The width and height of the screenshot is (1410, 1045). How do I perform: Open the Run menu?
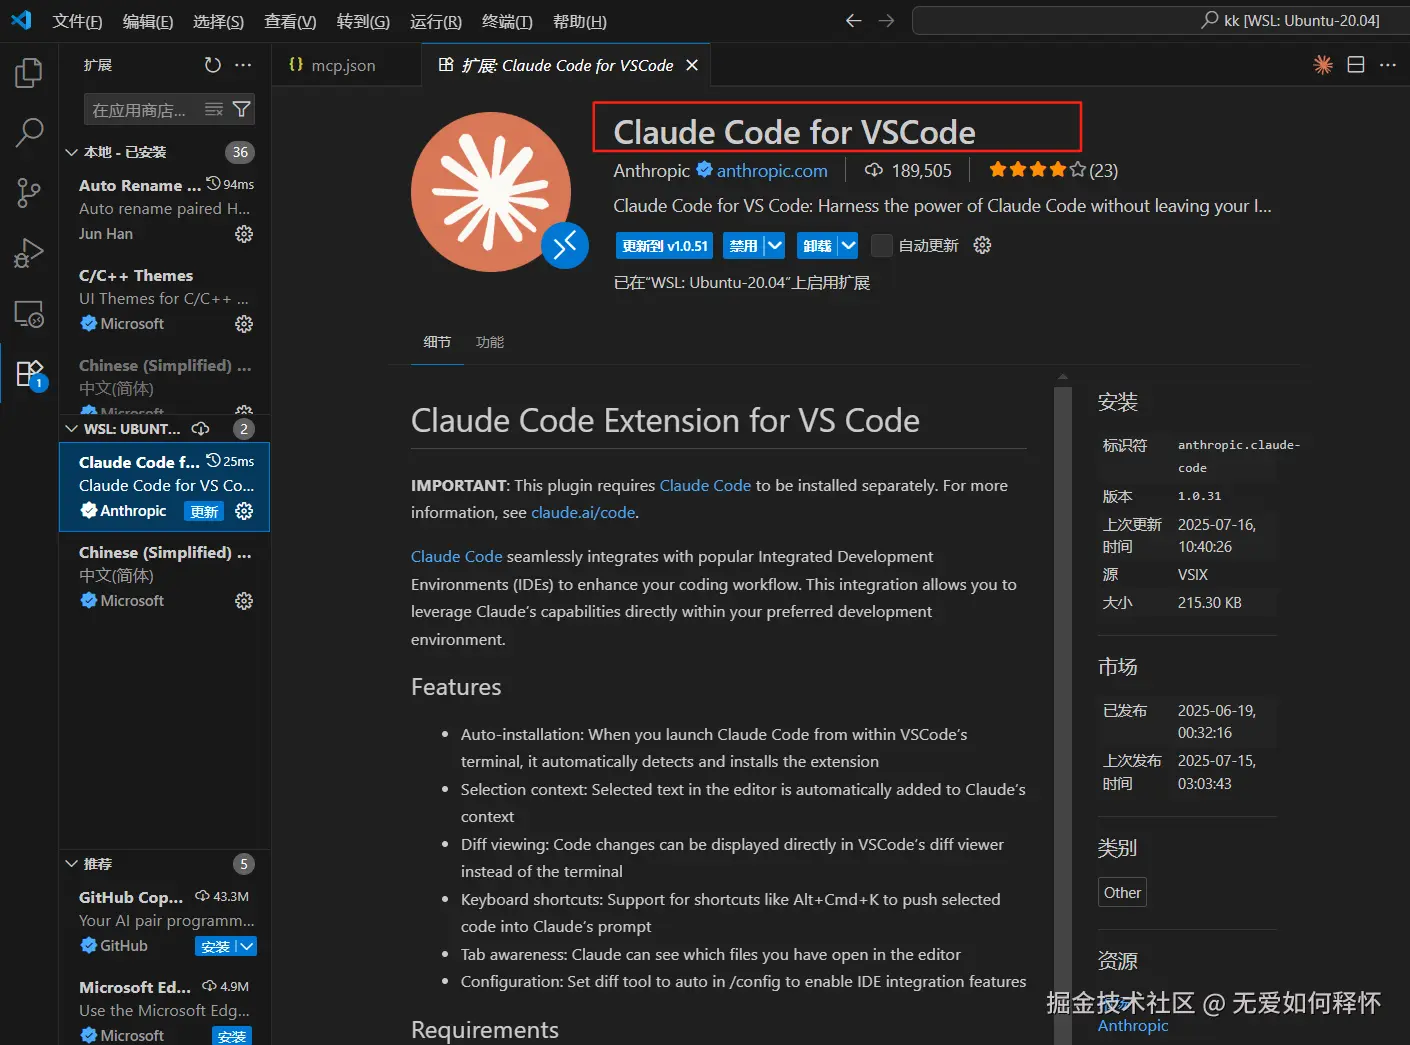436,21
